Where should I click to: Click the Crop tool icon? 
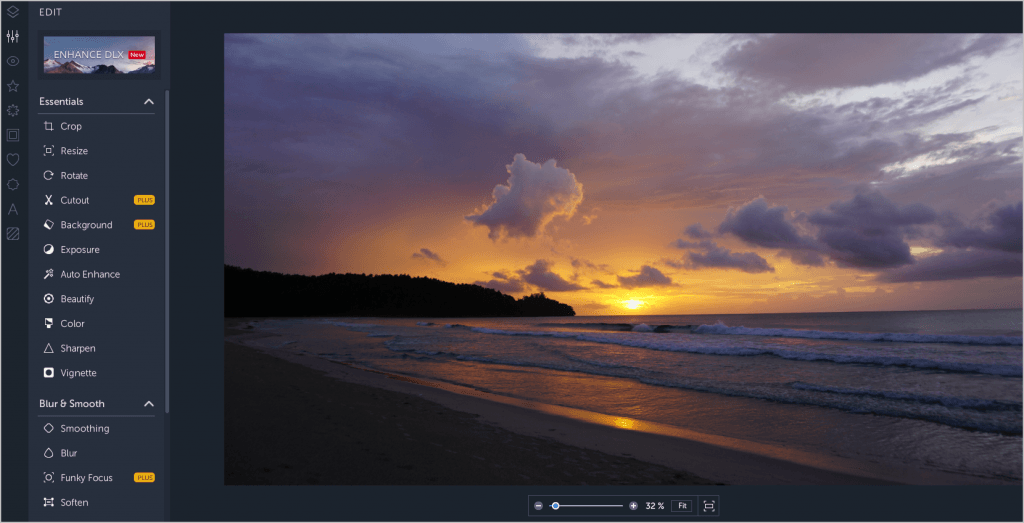point(48,126)
